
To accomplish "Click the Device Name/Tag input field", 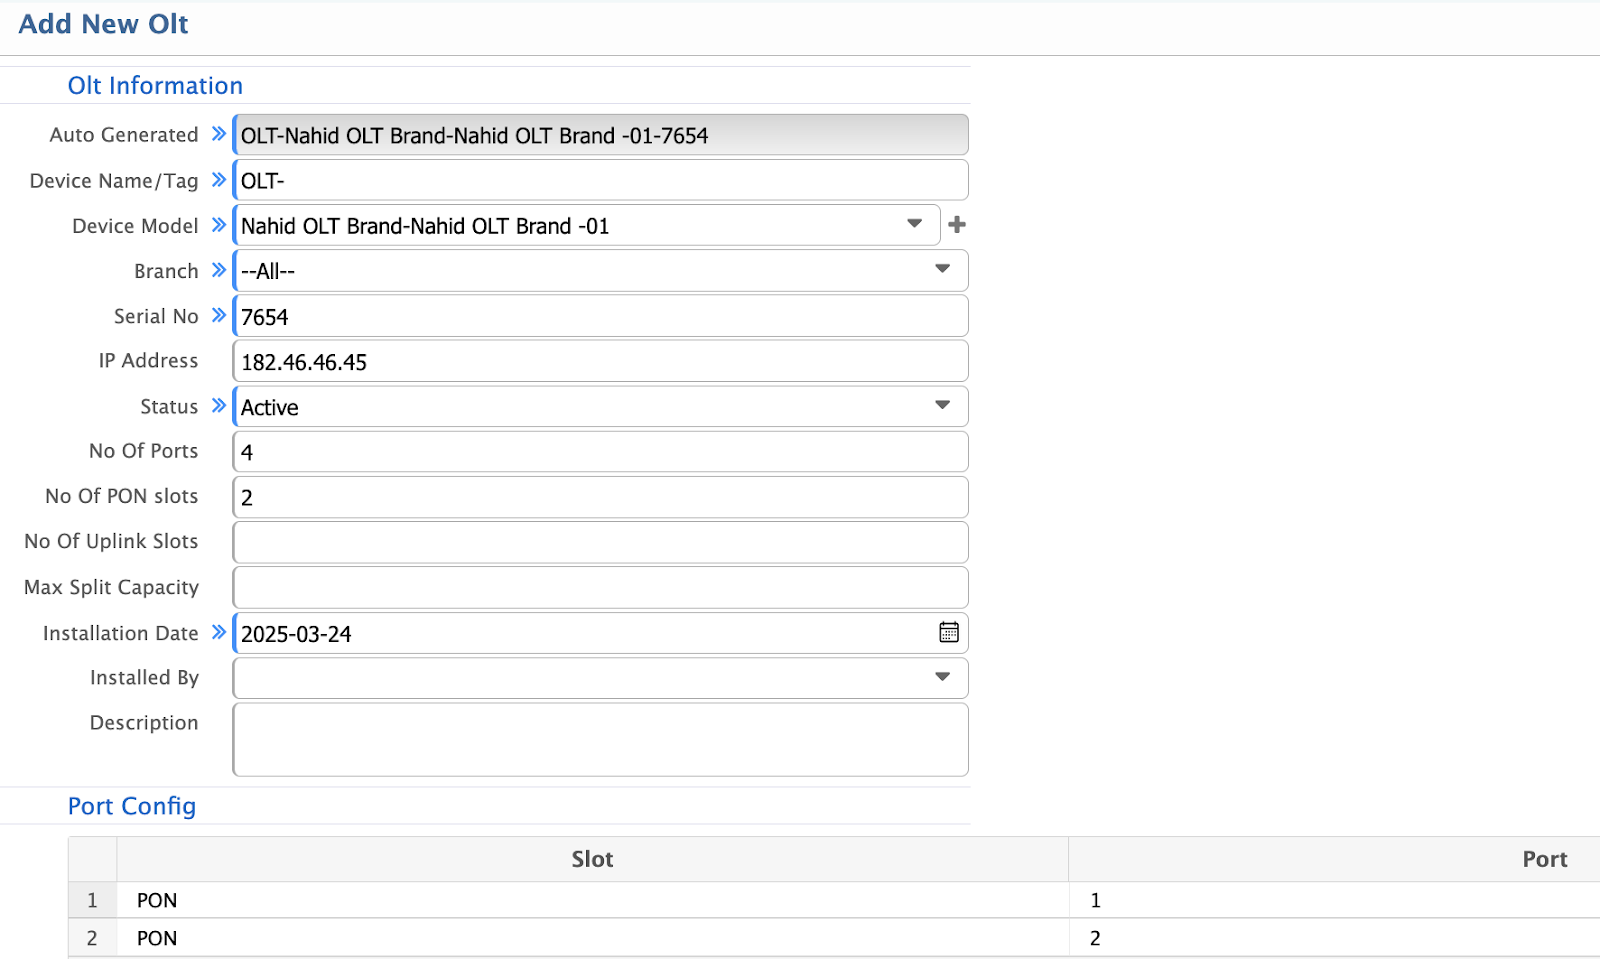I will [600, 181].
